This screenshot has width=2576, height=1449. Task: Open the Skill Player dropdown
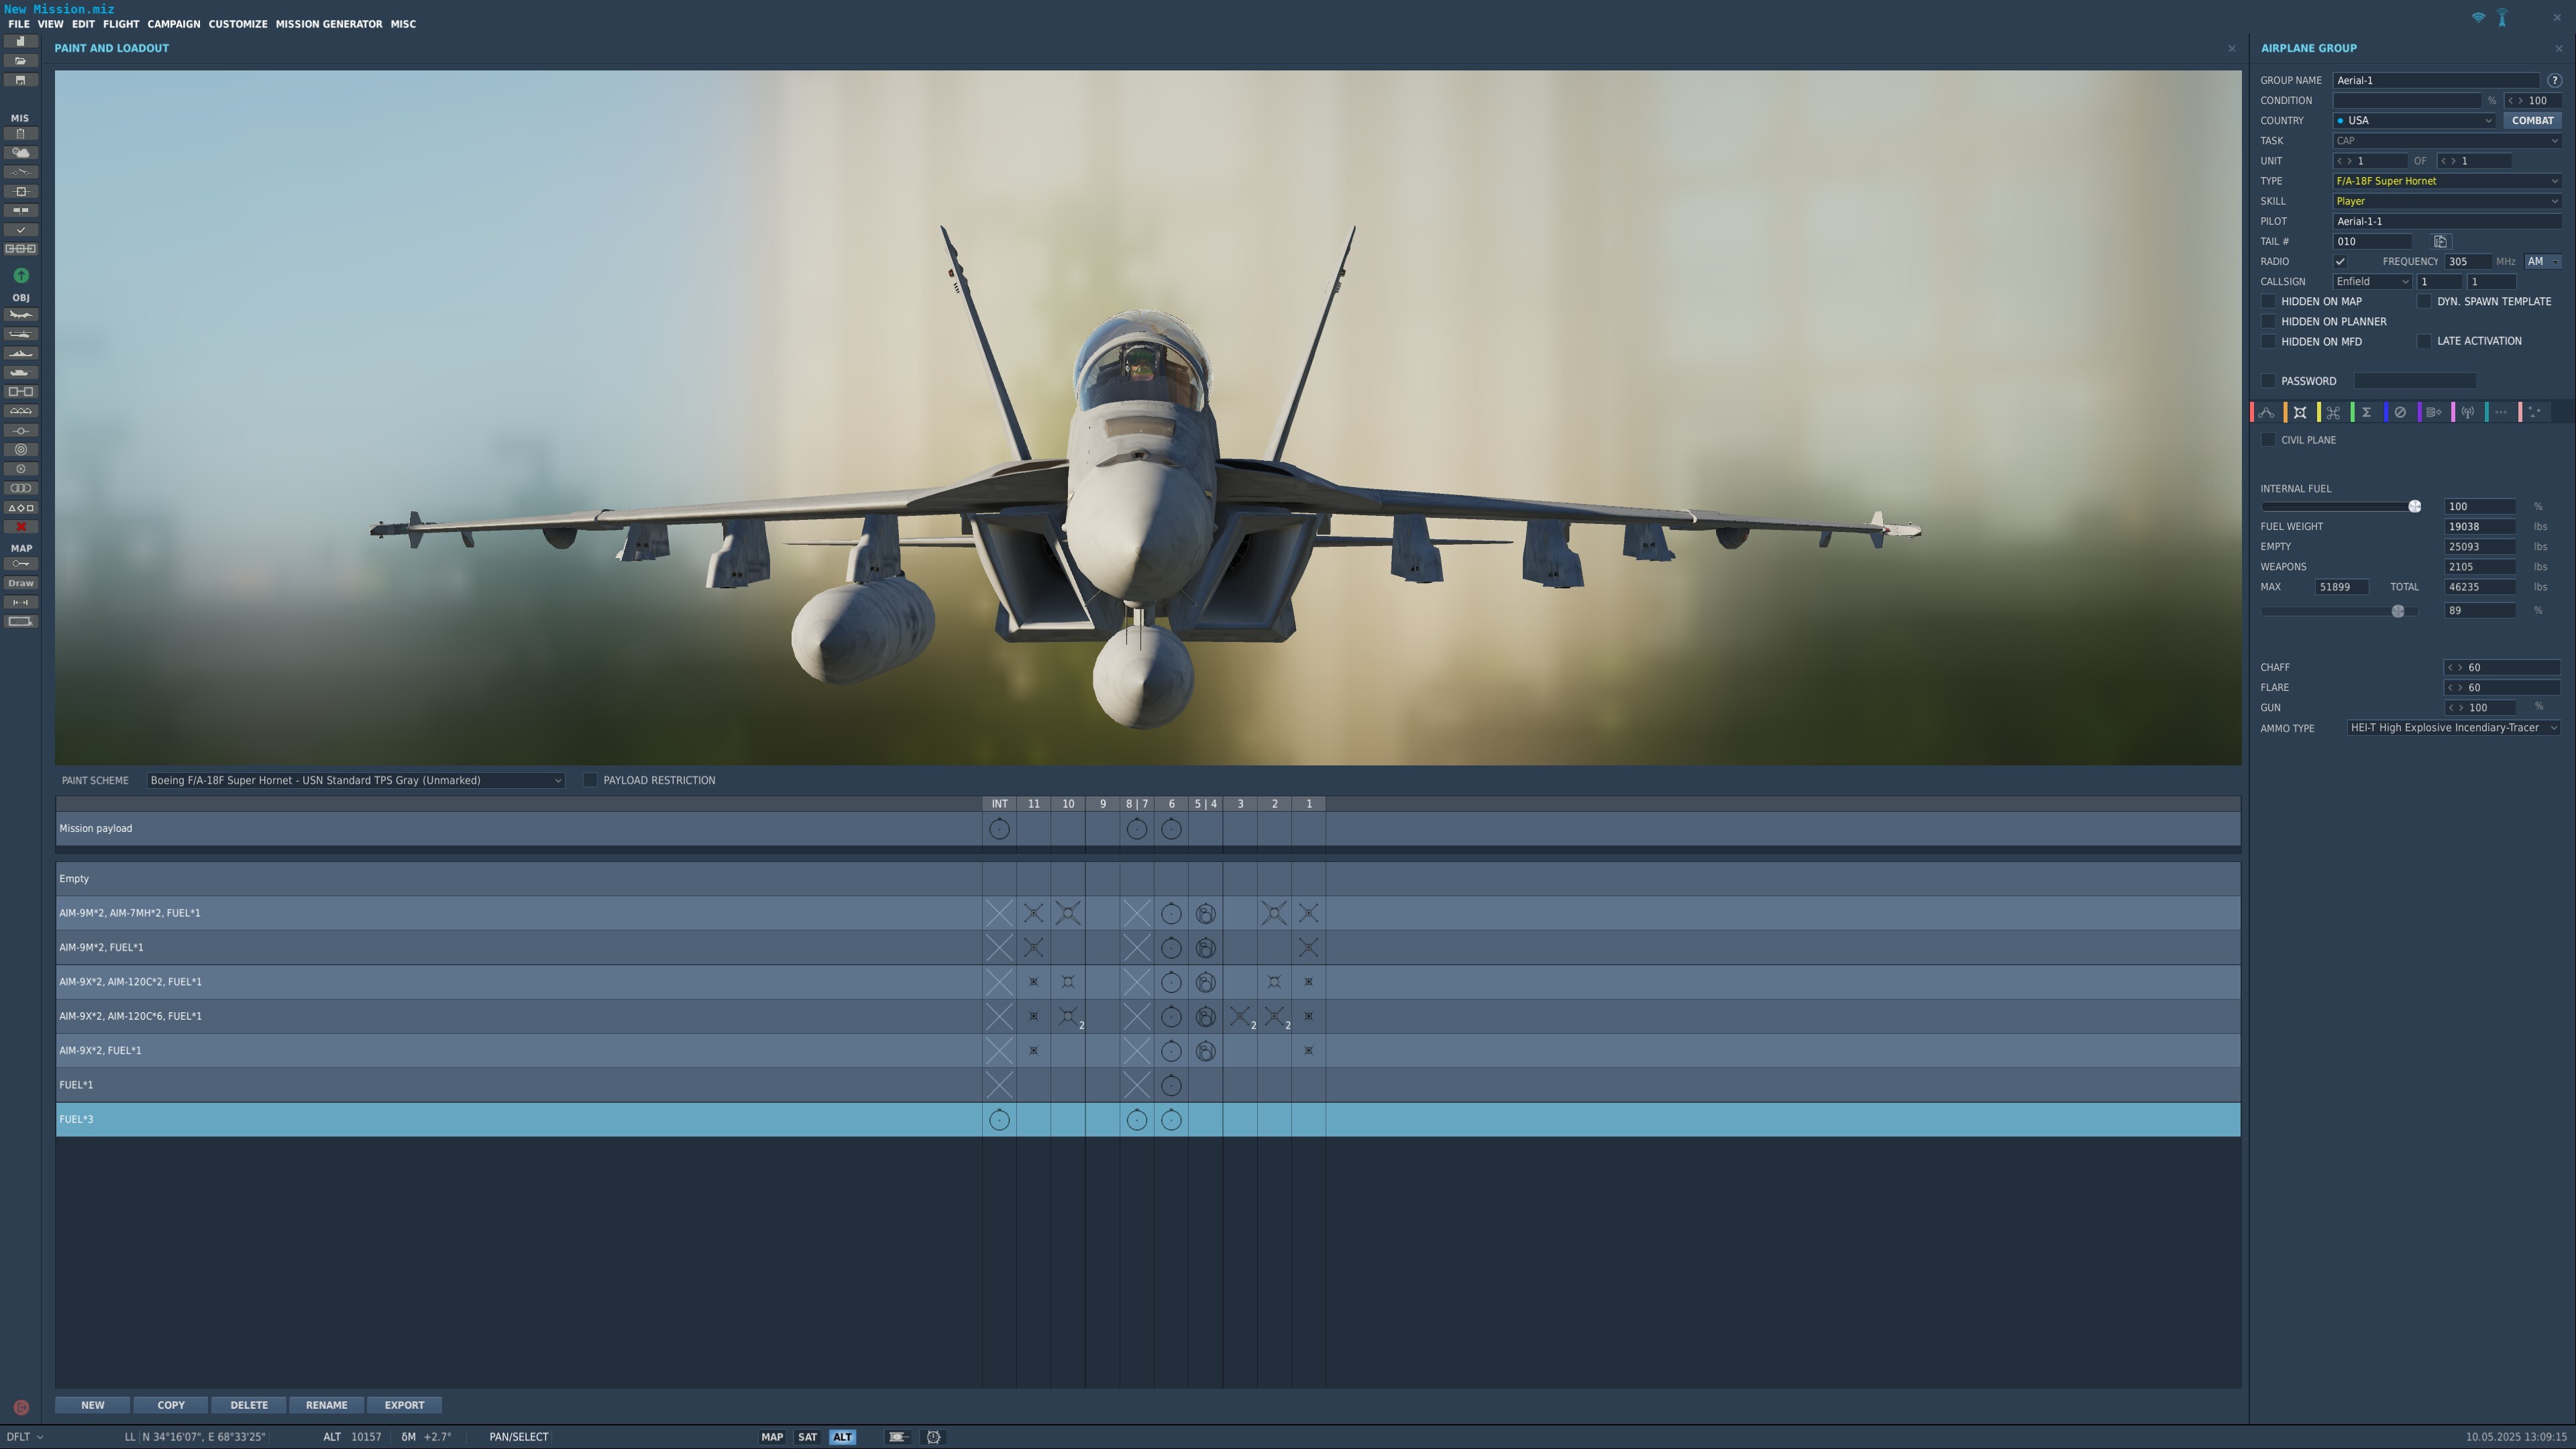[2447, 201]
